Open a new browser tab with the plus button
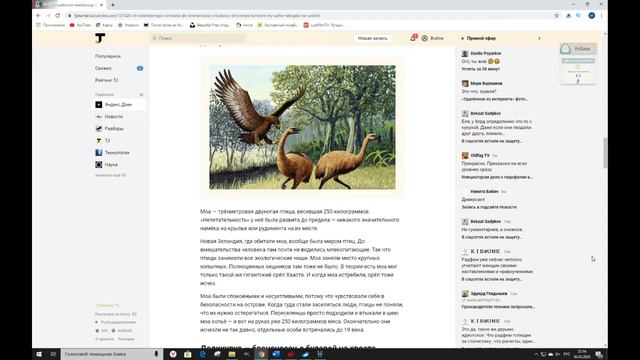 click(113, 4)
